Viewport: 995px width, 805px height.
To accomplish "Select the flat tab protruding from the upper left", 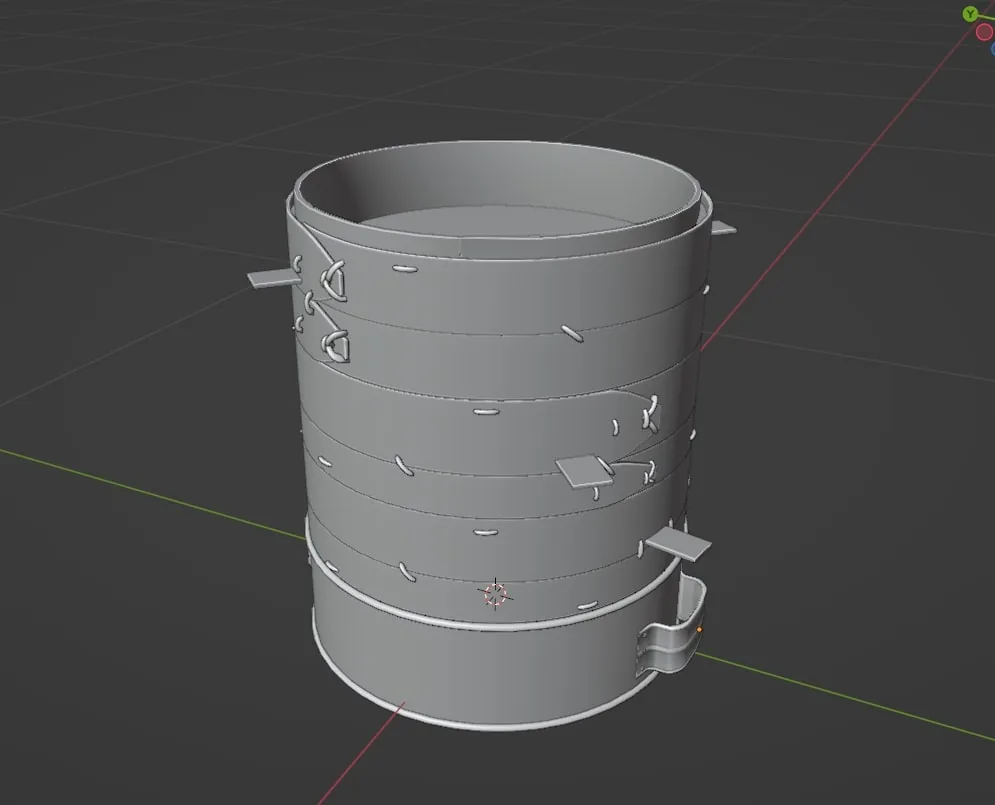I will point(273,277).
